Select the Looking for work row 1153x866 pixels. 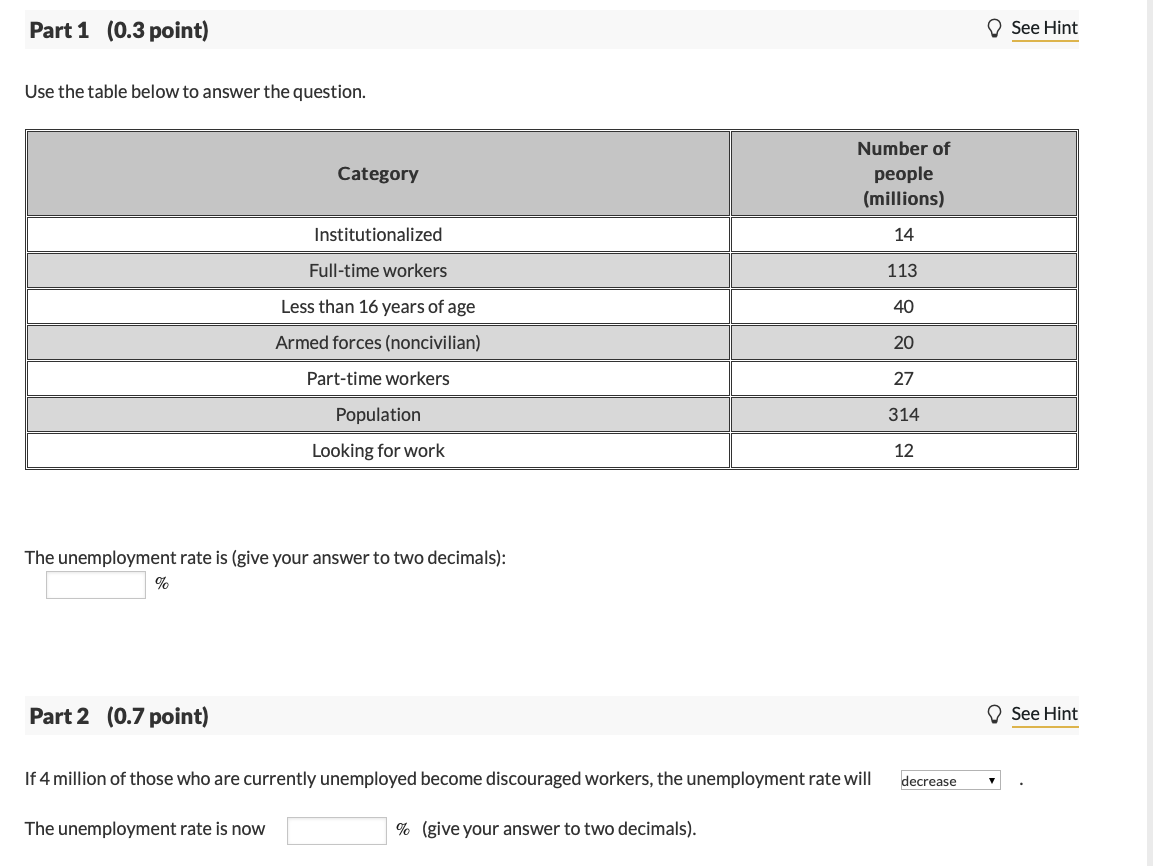point(377,450)
